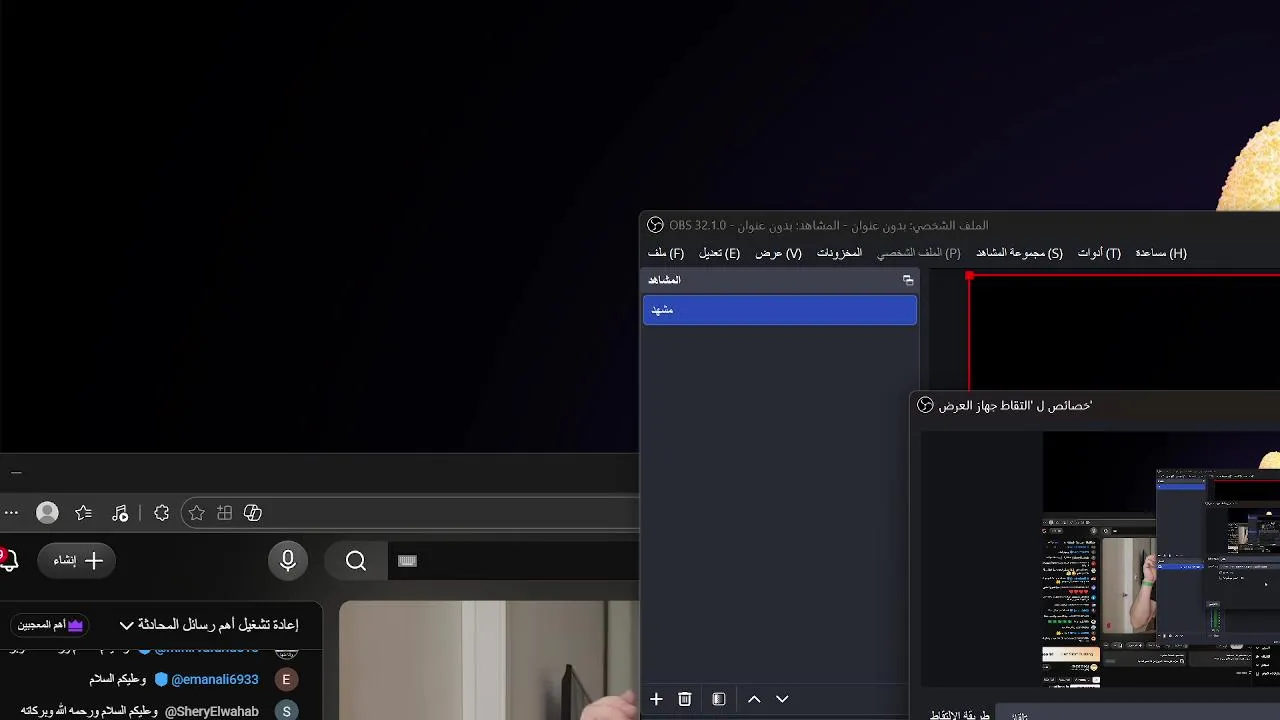The height and width of the screenshot is (720, 1280).
Task: Open Copilot icon in address bar
Action: pyautogui.click(x=253, y=513)
